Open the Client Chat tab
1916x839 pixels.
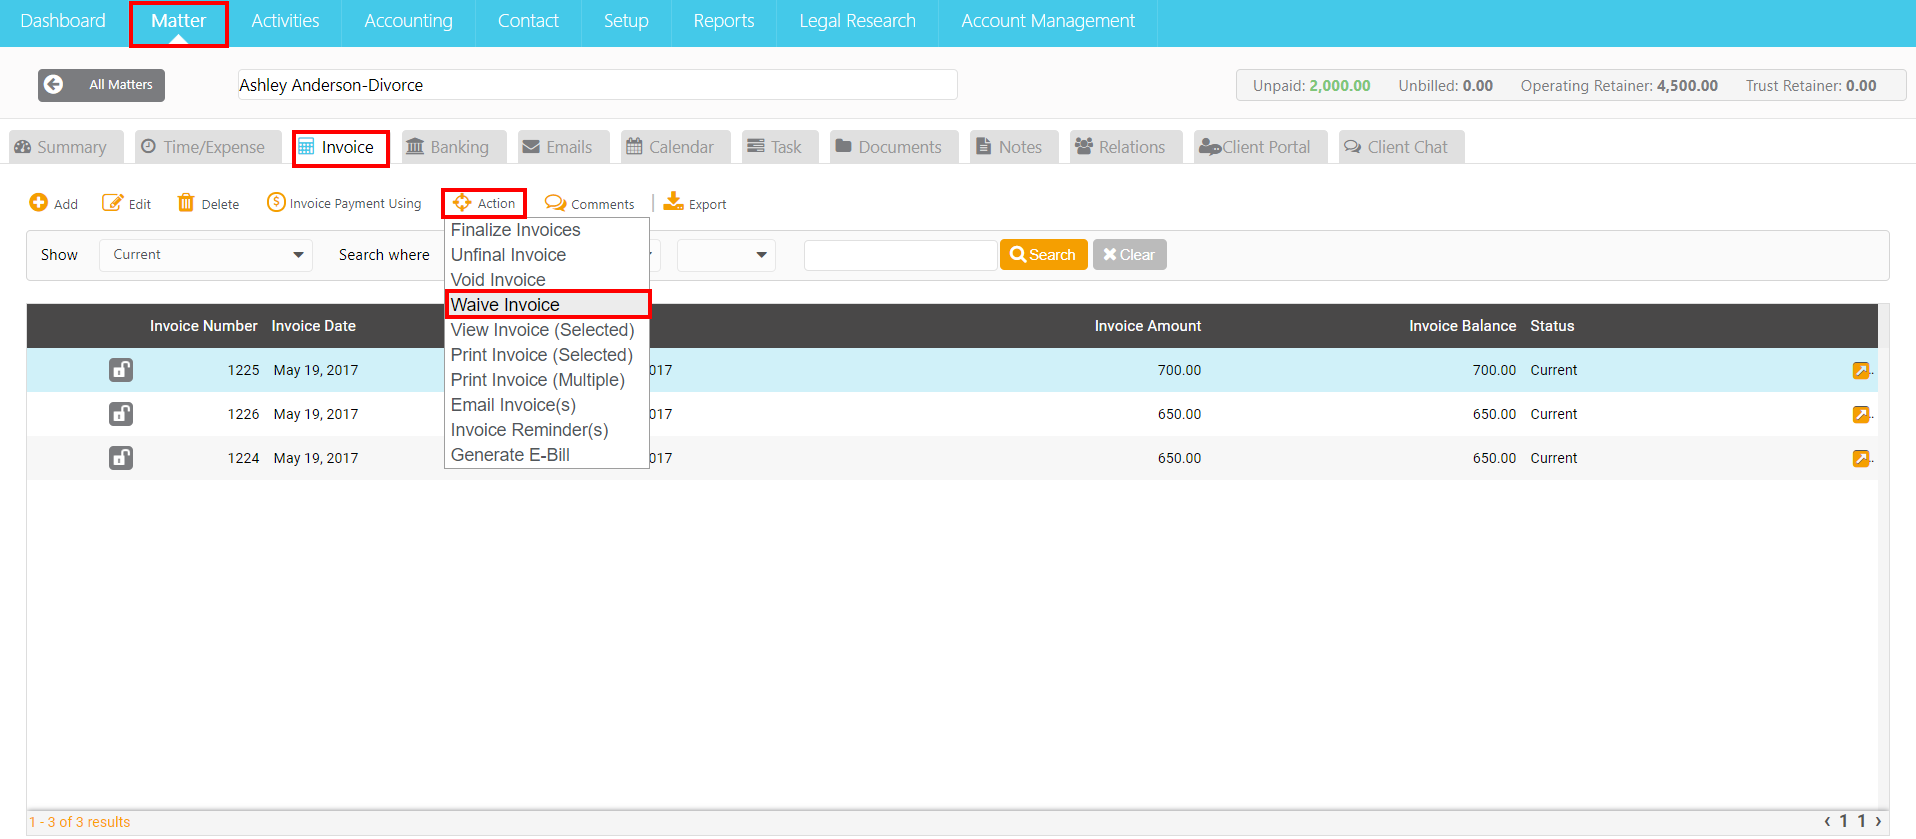(x=1402, y=147)
